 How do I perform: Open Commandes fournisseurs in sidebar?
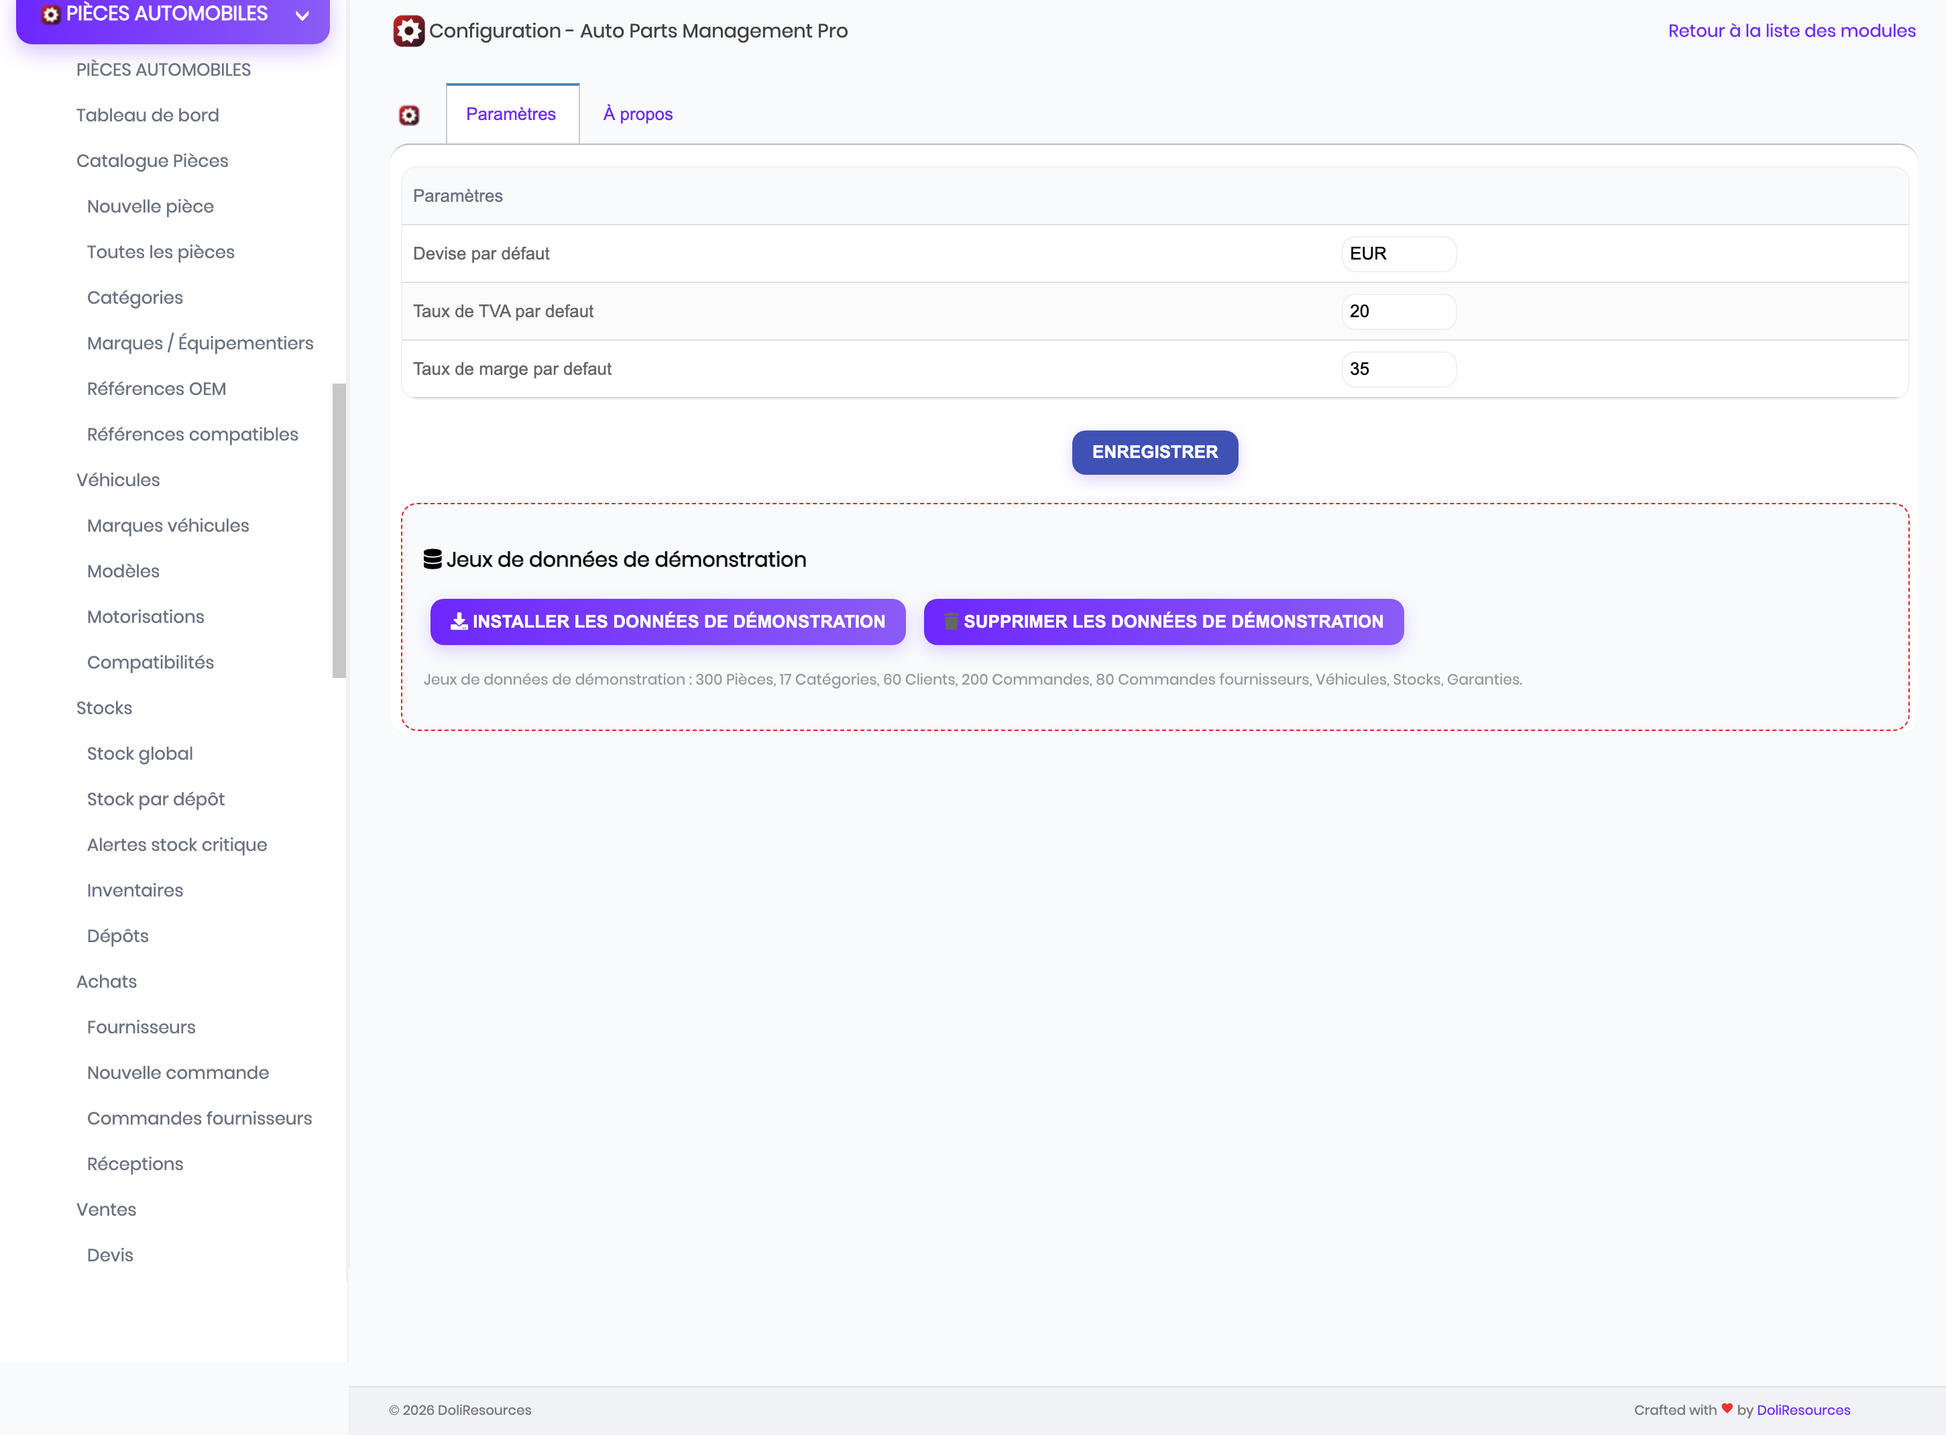click(199, 1119)
